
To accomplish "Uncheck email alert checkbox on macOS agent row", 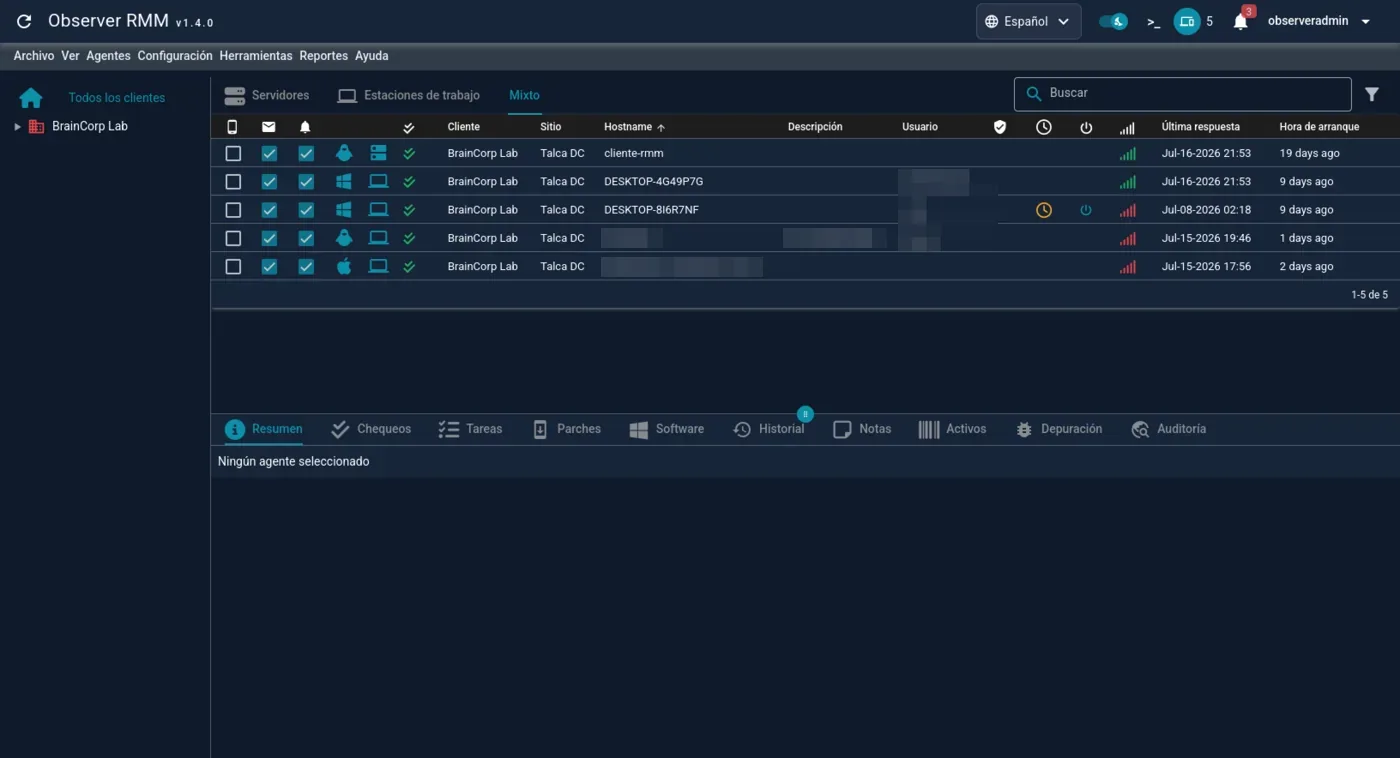I will [x=269, y=267].
